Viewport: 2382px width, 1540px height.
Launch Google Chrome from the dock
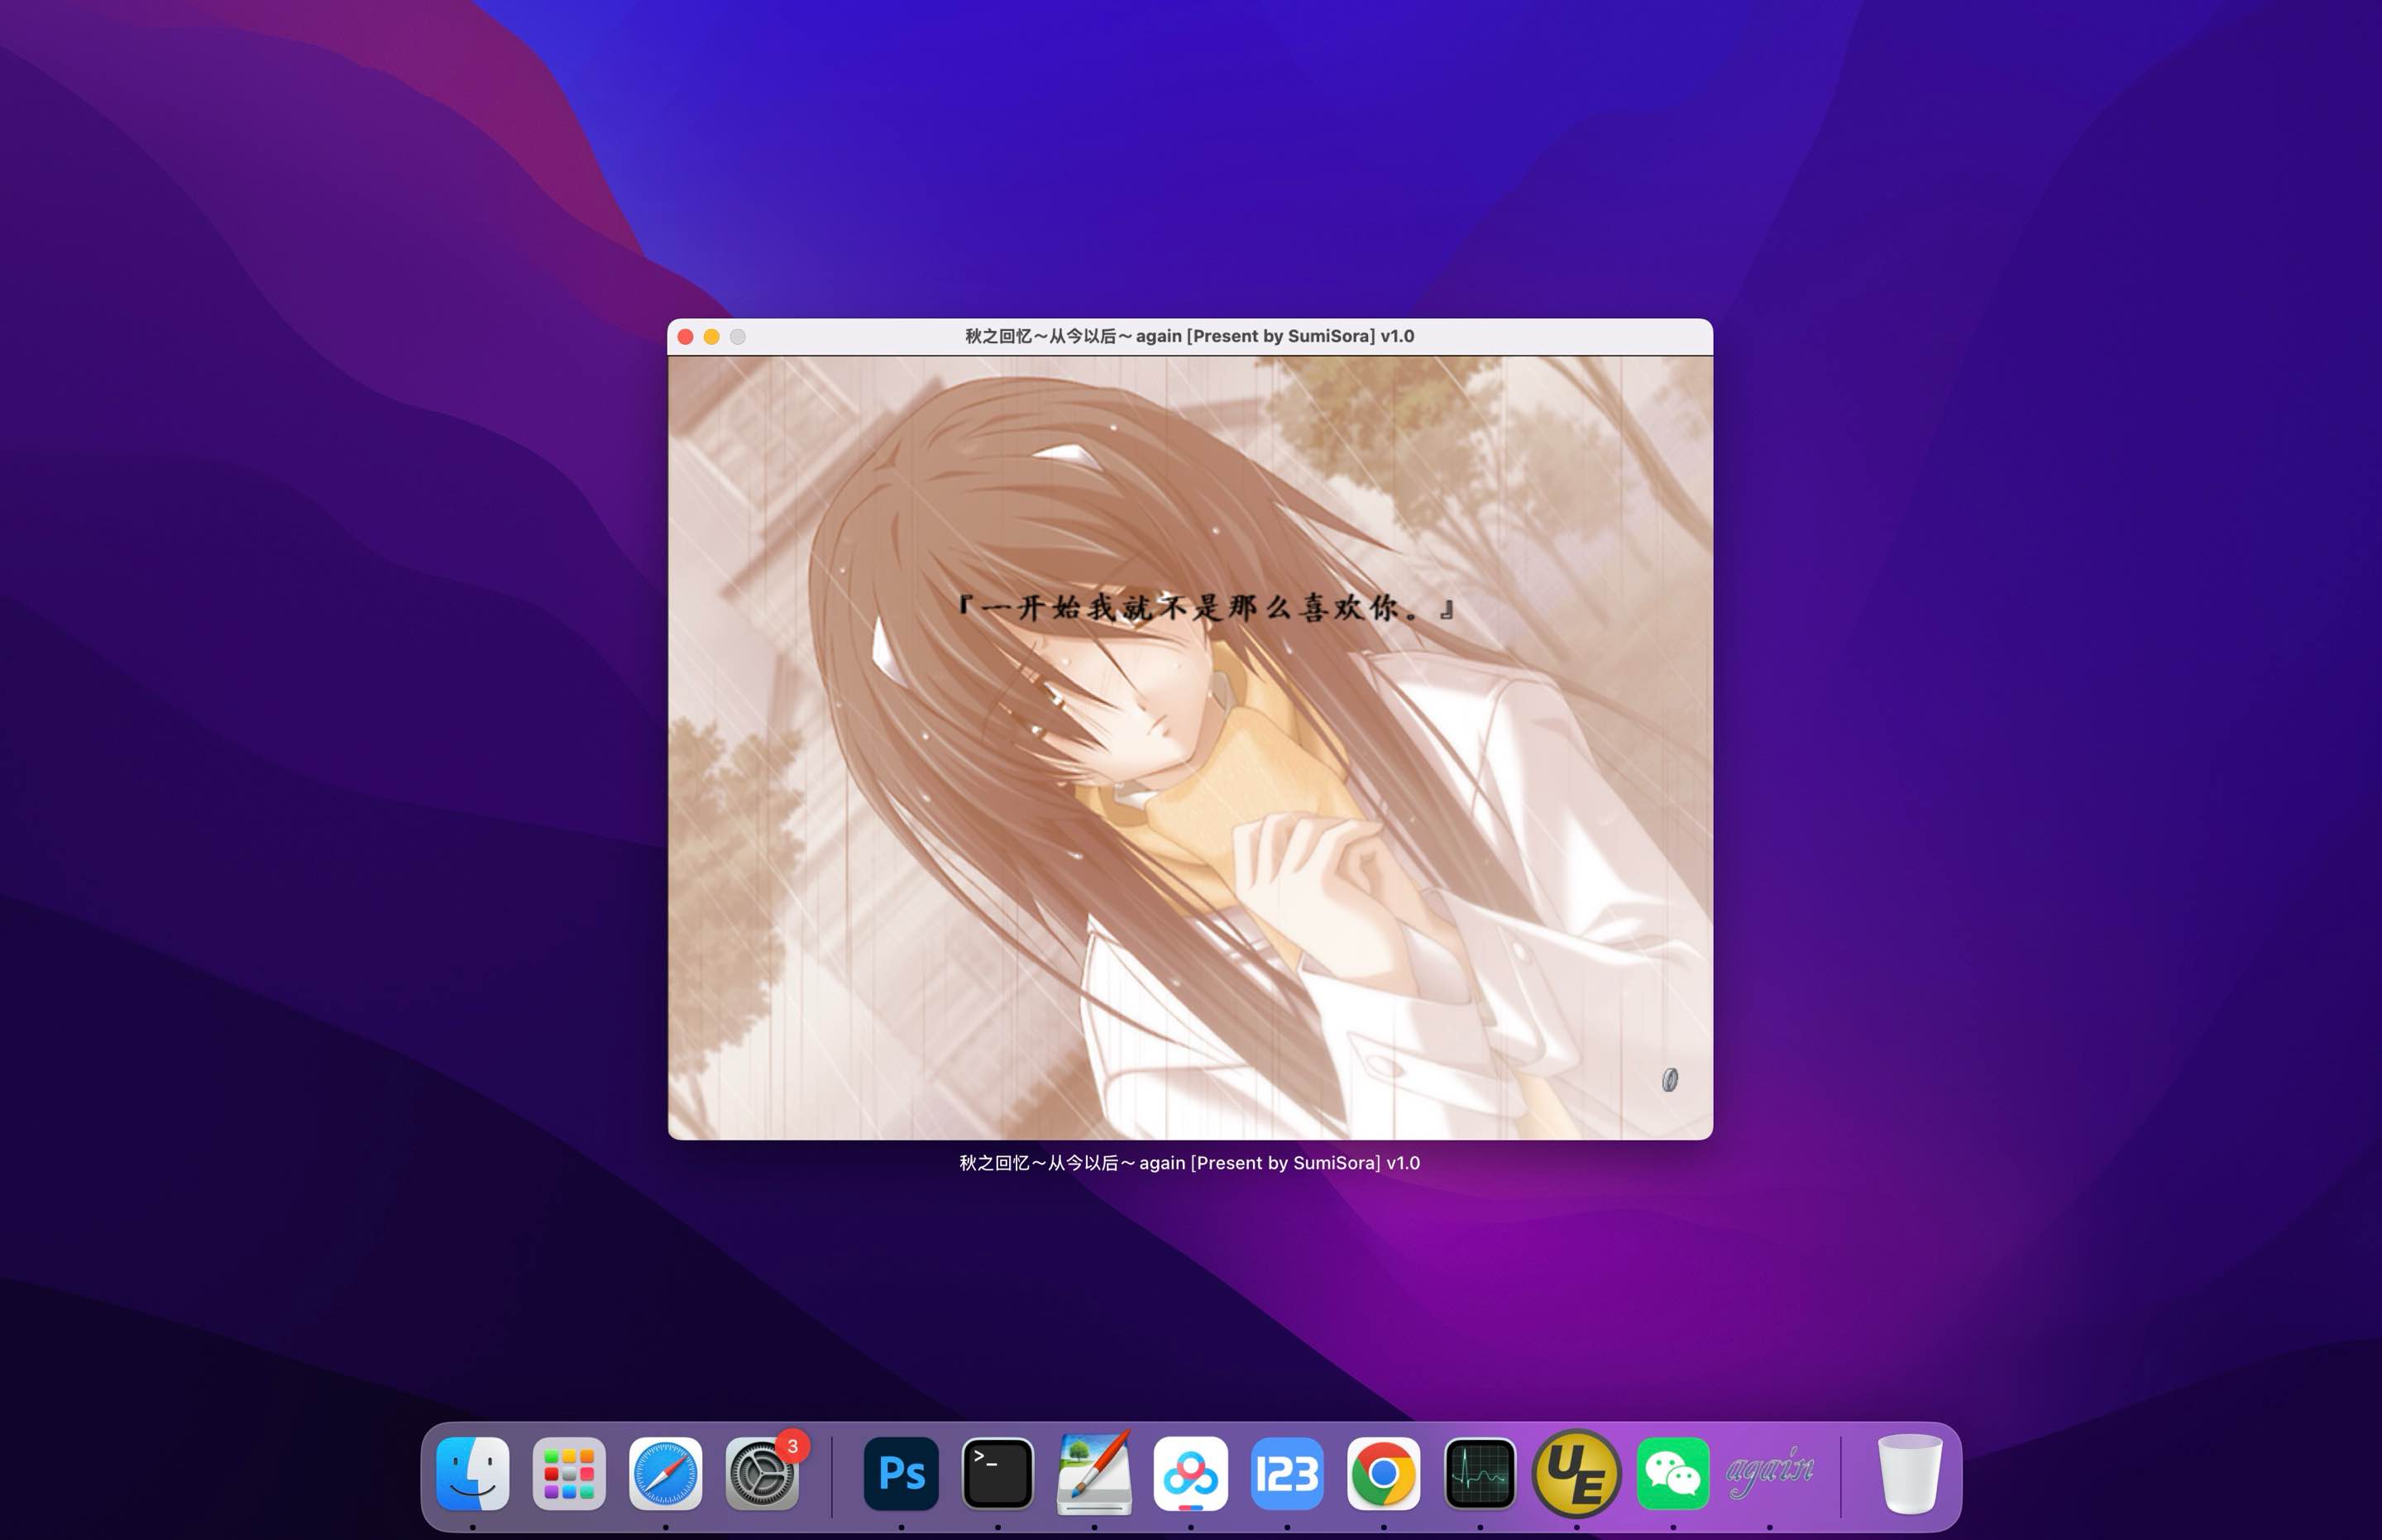pos(1383,1473)
